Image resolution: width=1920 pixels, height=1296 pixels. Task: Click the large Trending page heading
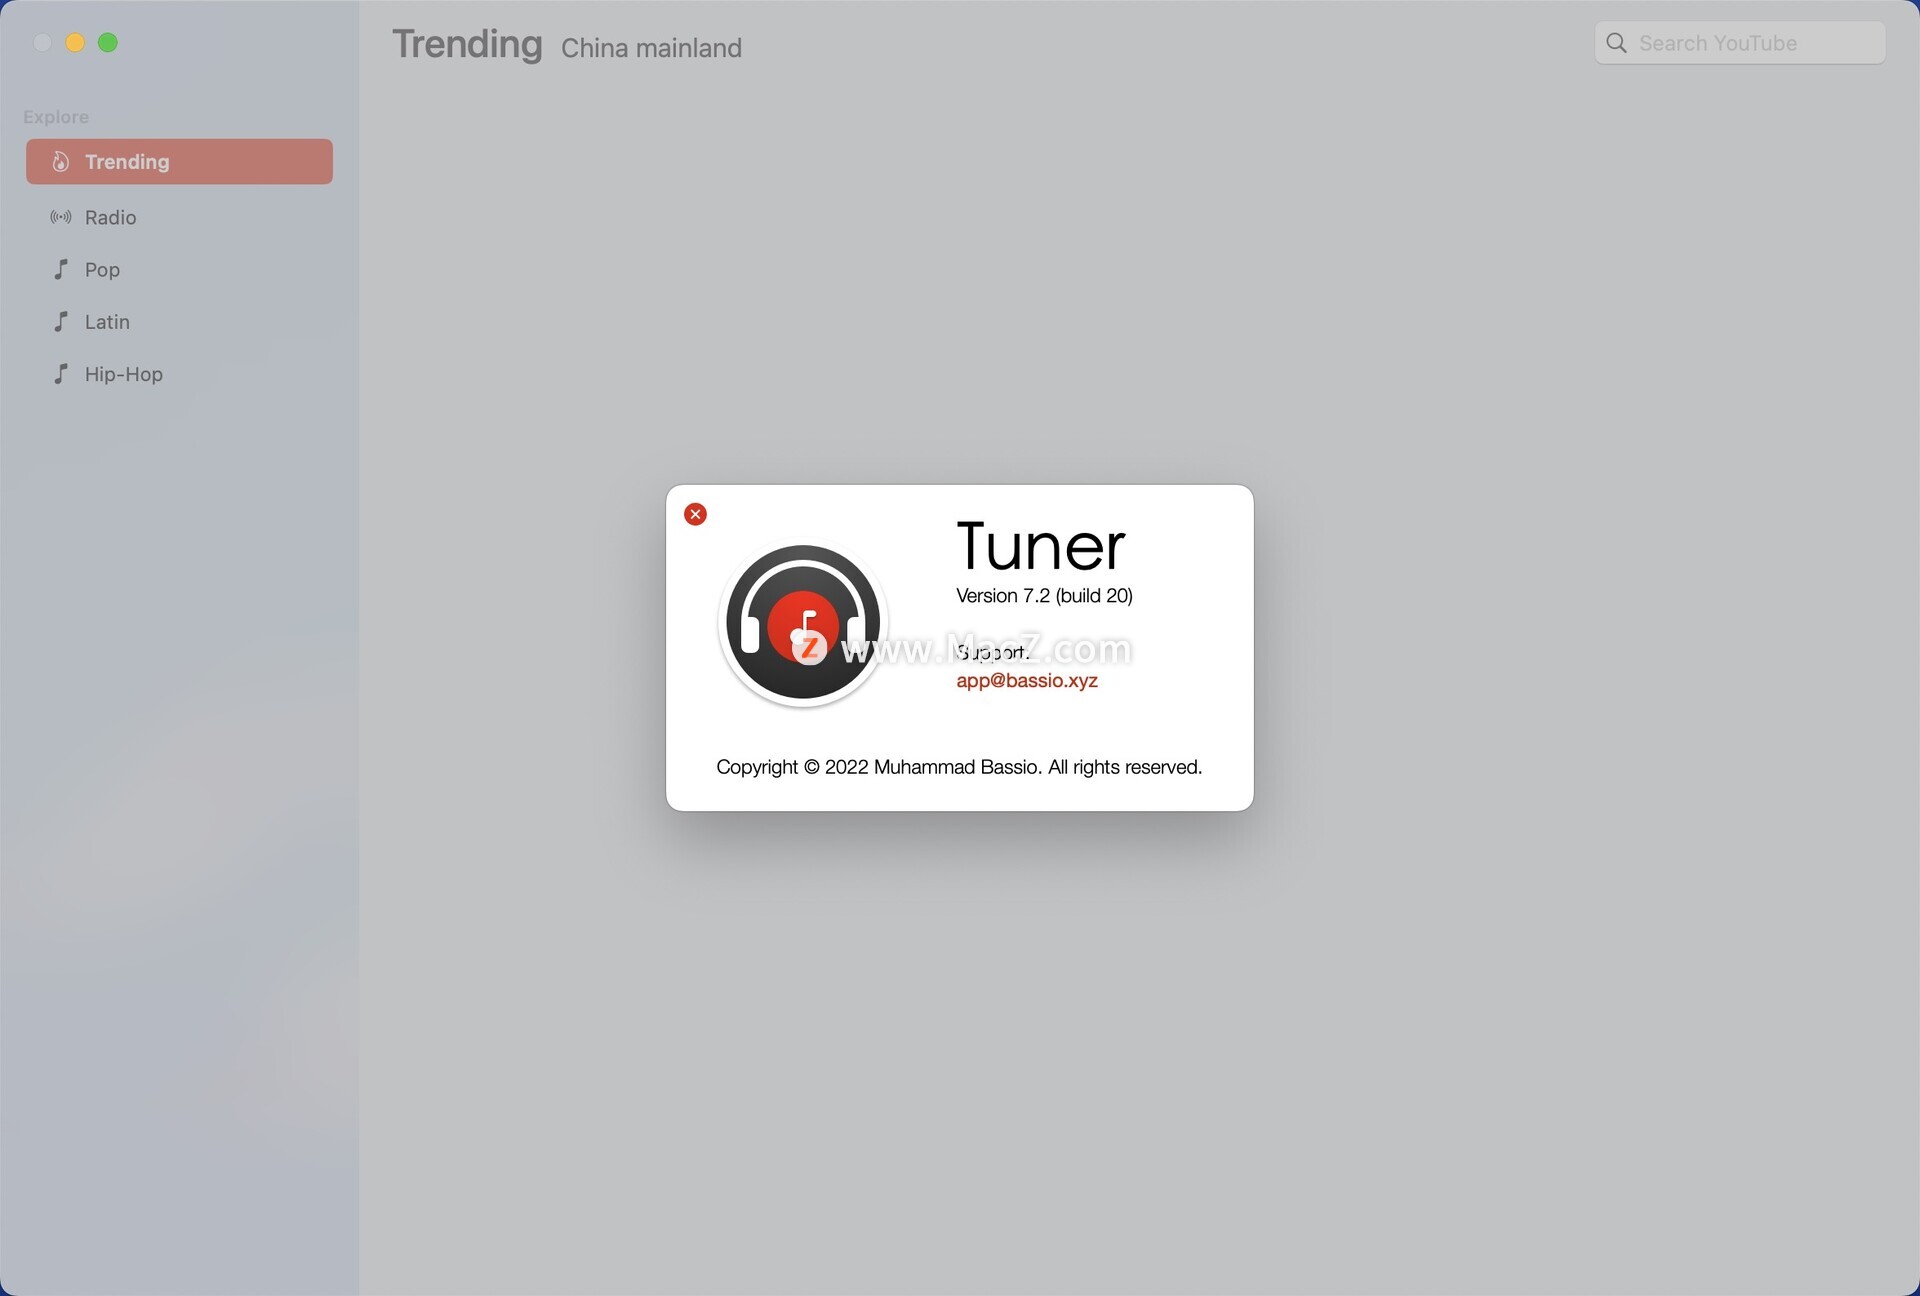pyautogui.click(x=467, y=44)
